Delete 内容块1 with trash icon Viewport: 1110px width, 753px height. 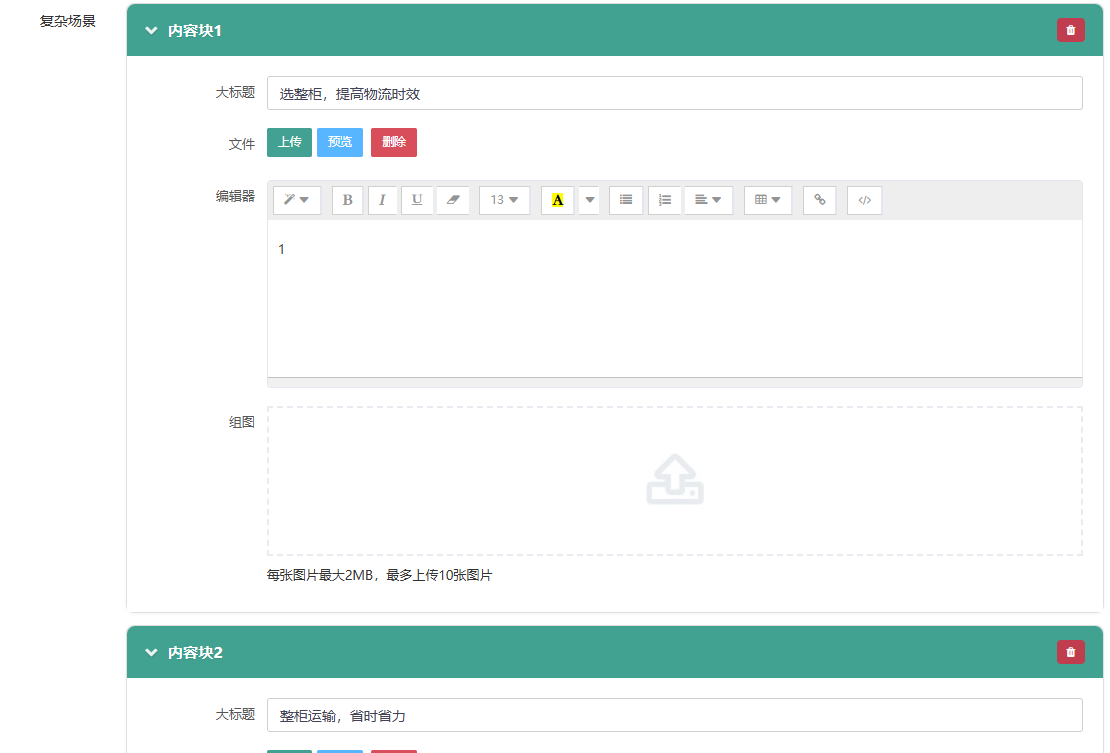pyautogui.click(x=1070, y=30)
